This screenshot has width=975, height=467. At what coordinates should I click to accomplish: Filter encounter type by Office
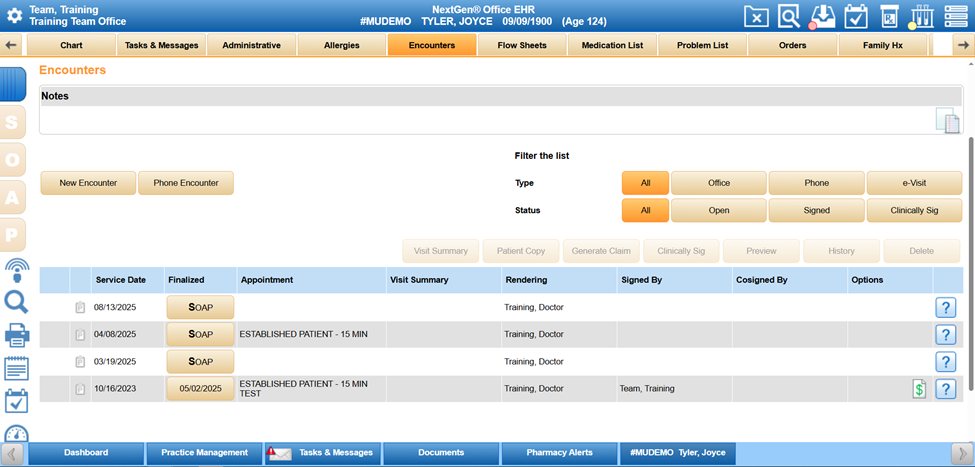tap(718, 183)
